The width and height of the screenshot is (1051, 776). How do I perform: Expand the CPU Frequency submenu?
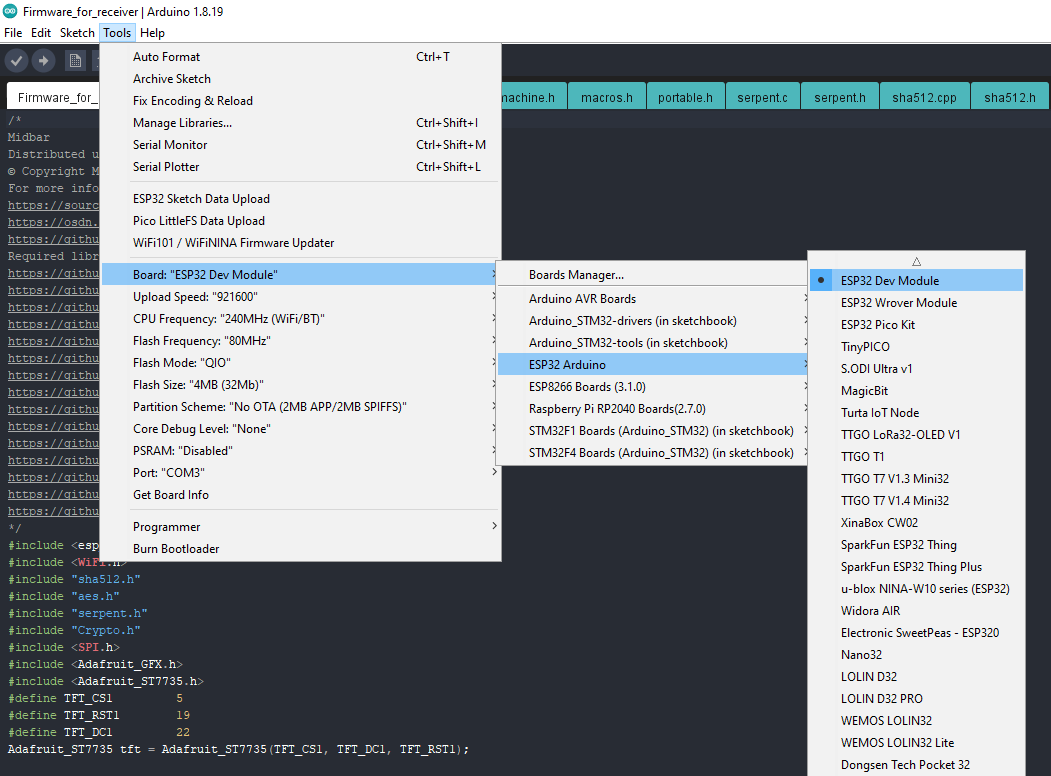[x=301, y=319]
